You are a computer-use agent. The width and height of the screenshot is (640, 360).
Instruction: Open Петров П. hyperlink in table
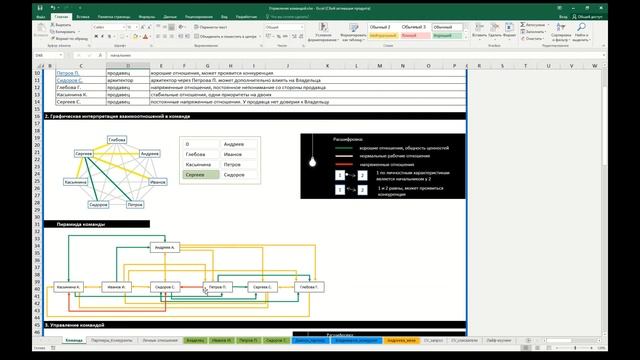(68, 73)
